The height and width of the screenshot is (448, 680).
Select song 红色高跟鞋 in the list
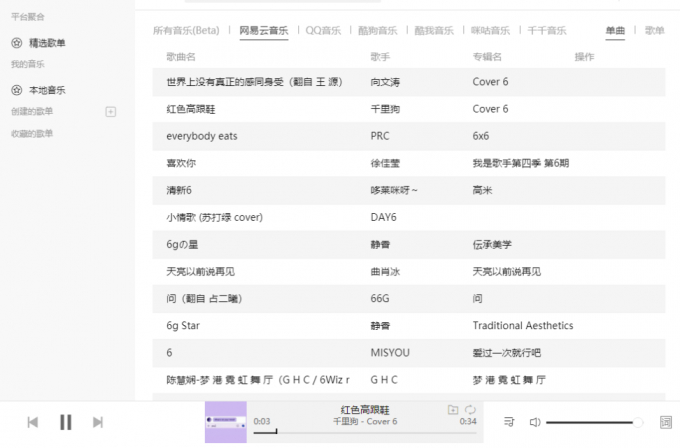coord(190,109)
